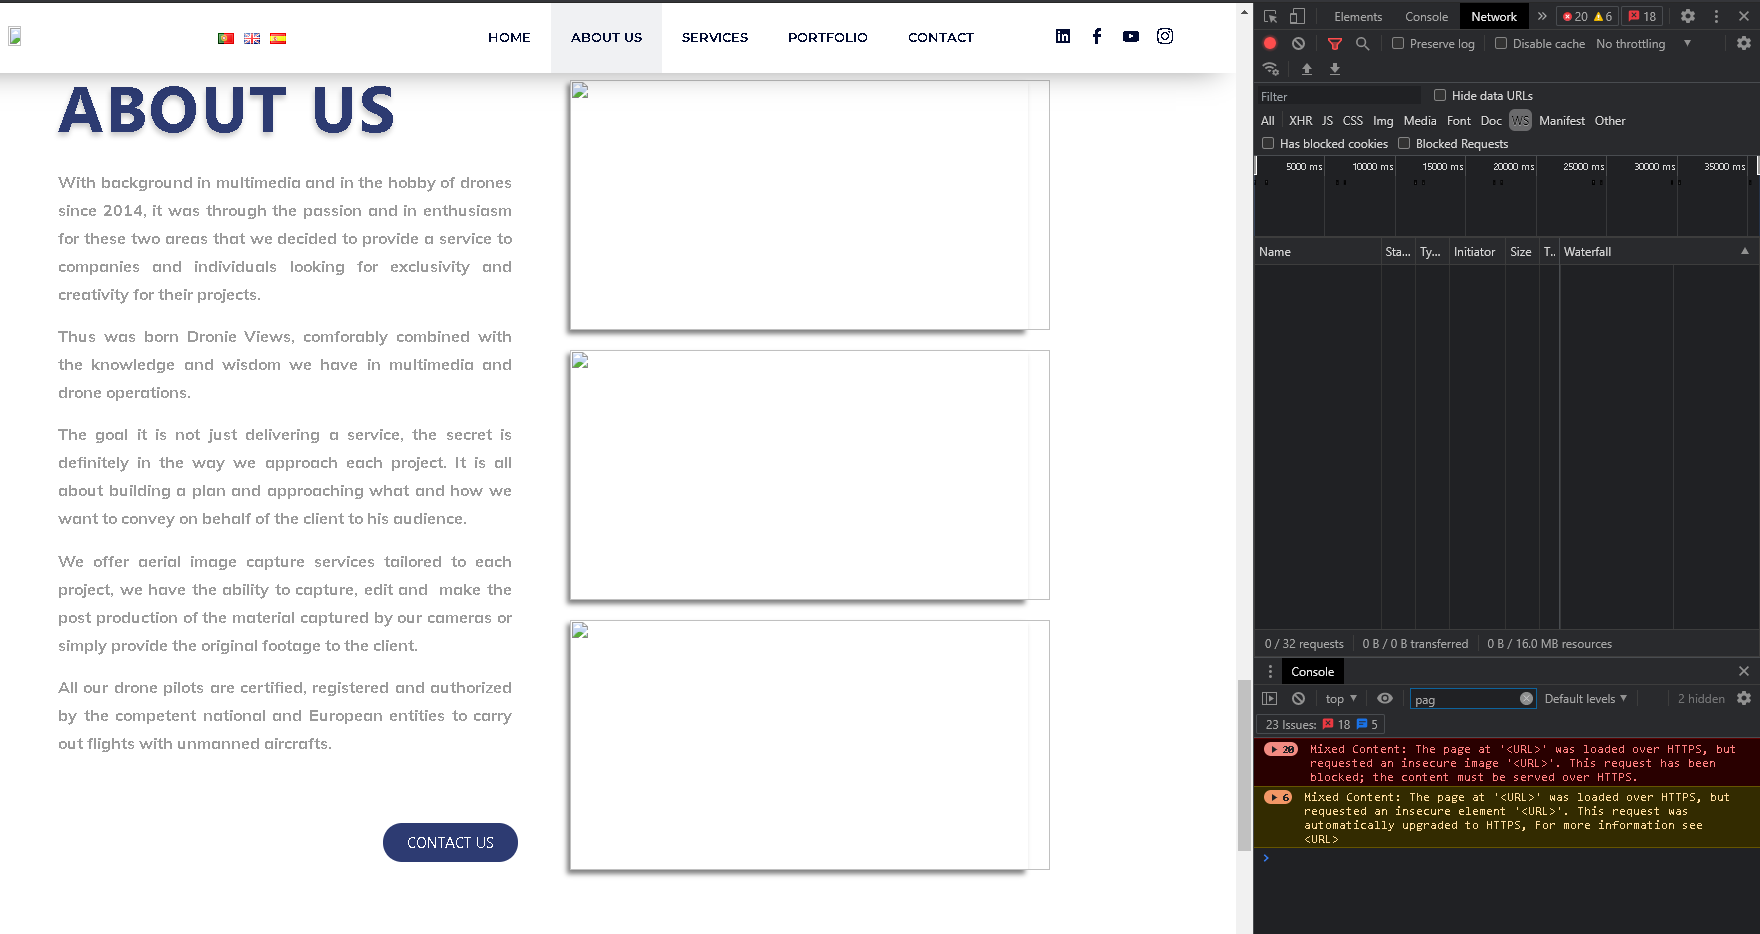Check the Hide data URLs option

pos(1440,96)
